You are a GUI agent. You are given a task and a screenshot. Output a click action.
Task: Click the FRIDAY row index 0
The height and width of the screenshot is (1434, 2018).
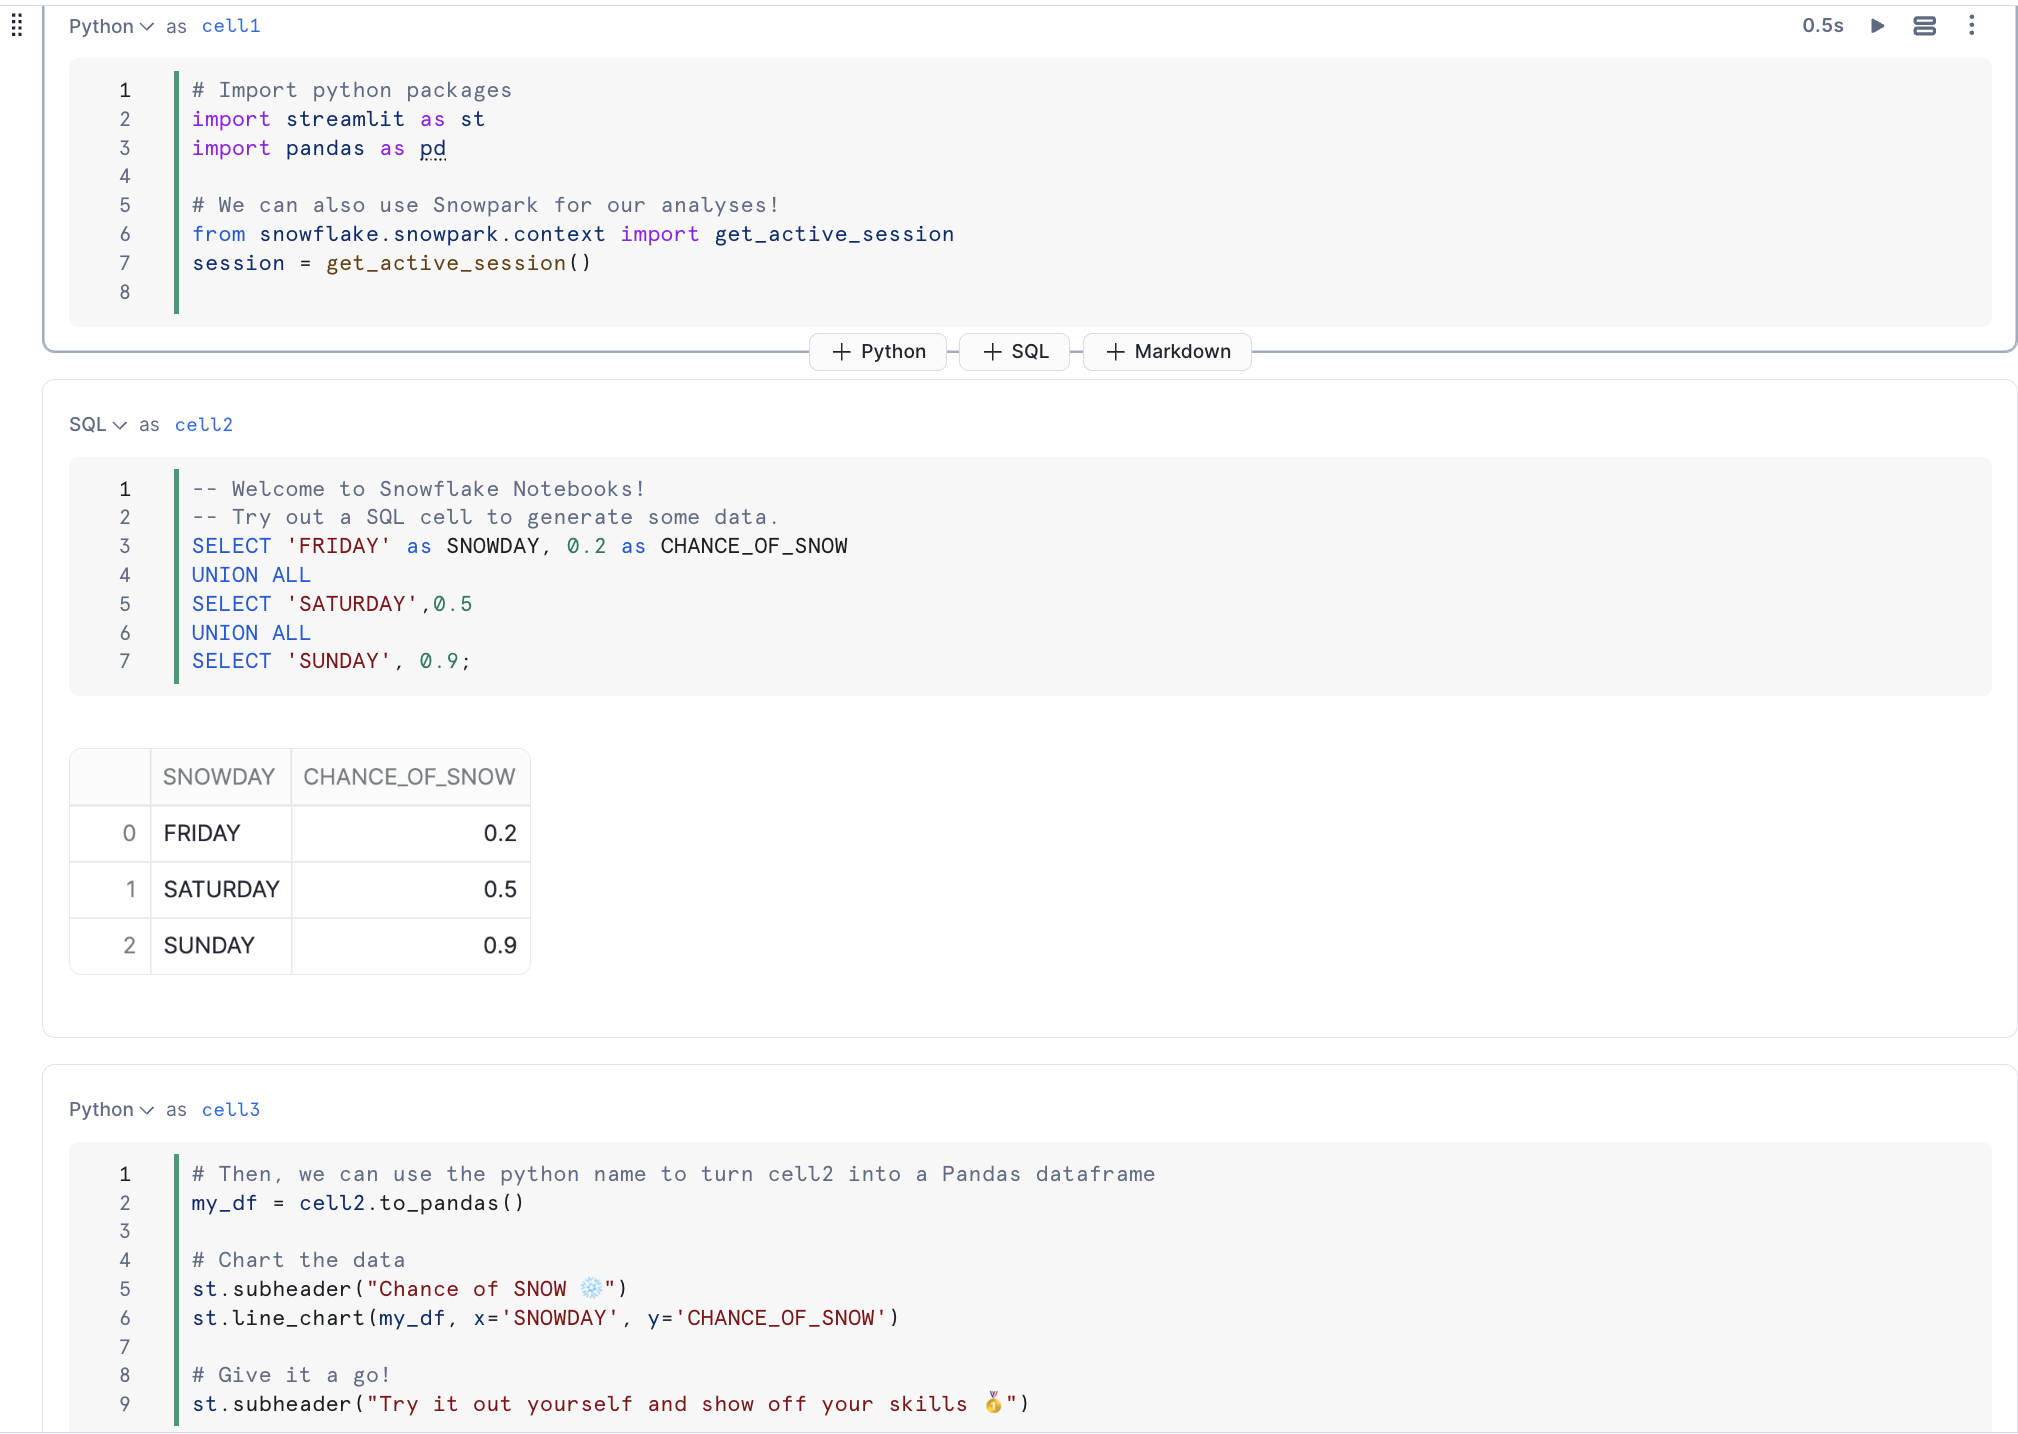(x=129, y=834)
